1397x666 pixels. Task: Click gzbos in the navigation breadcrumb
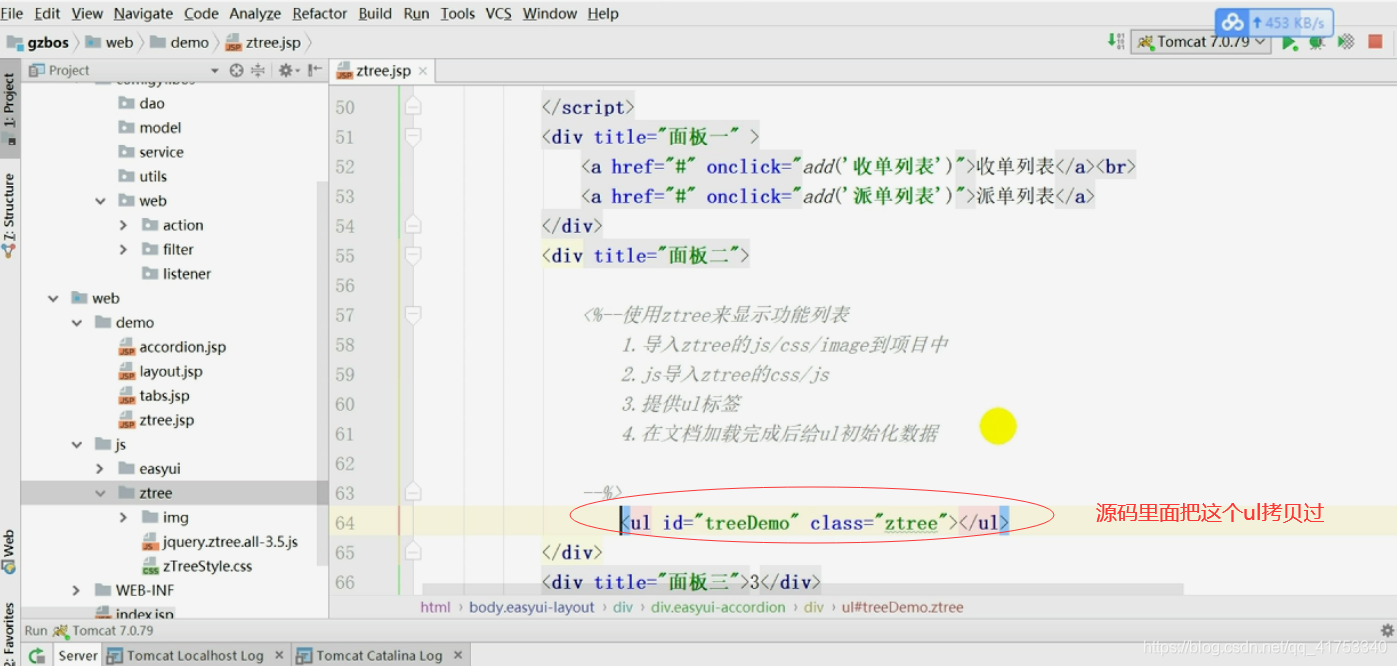coord(39,42)
